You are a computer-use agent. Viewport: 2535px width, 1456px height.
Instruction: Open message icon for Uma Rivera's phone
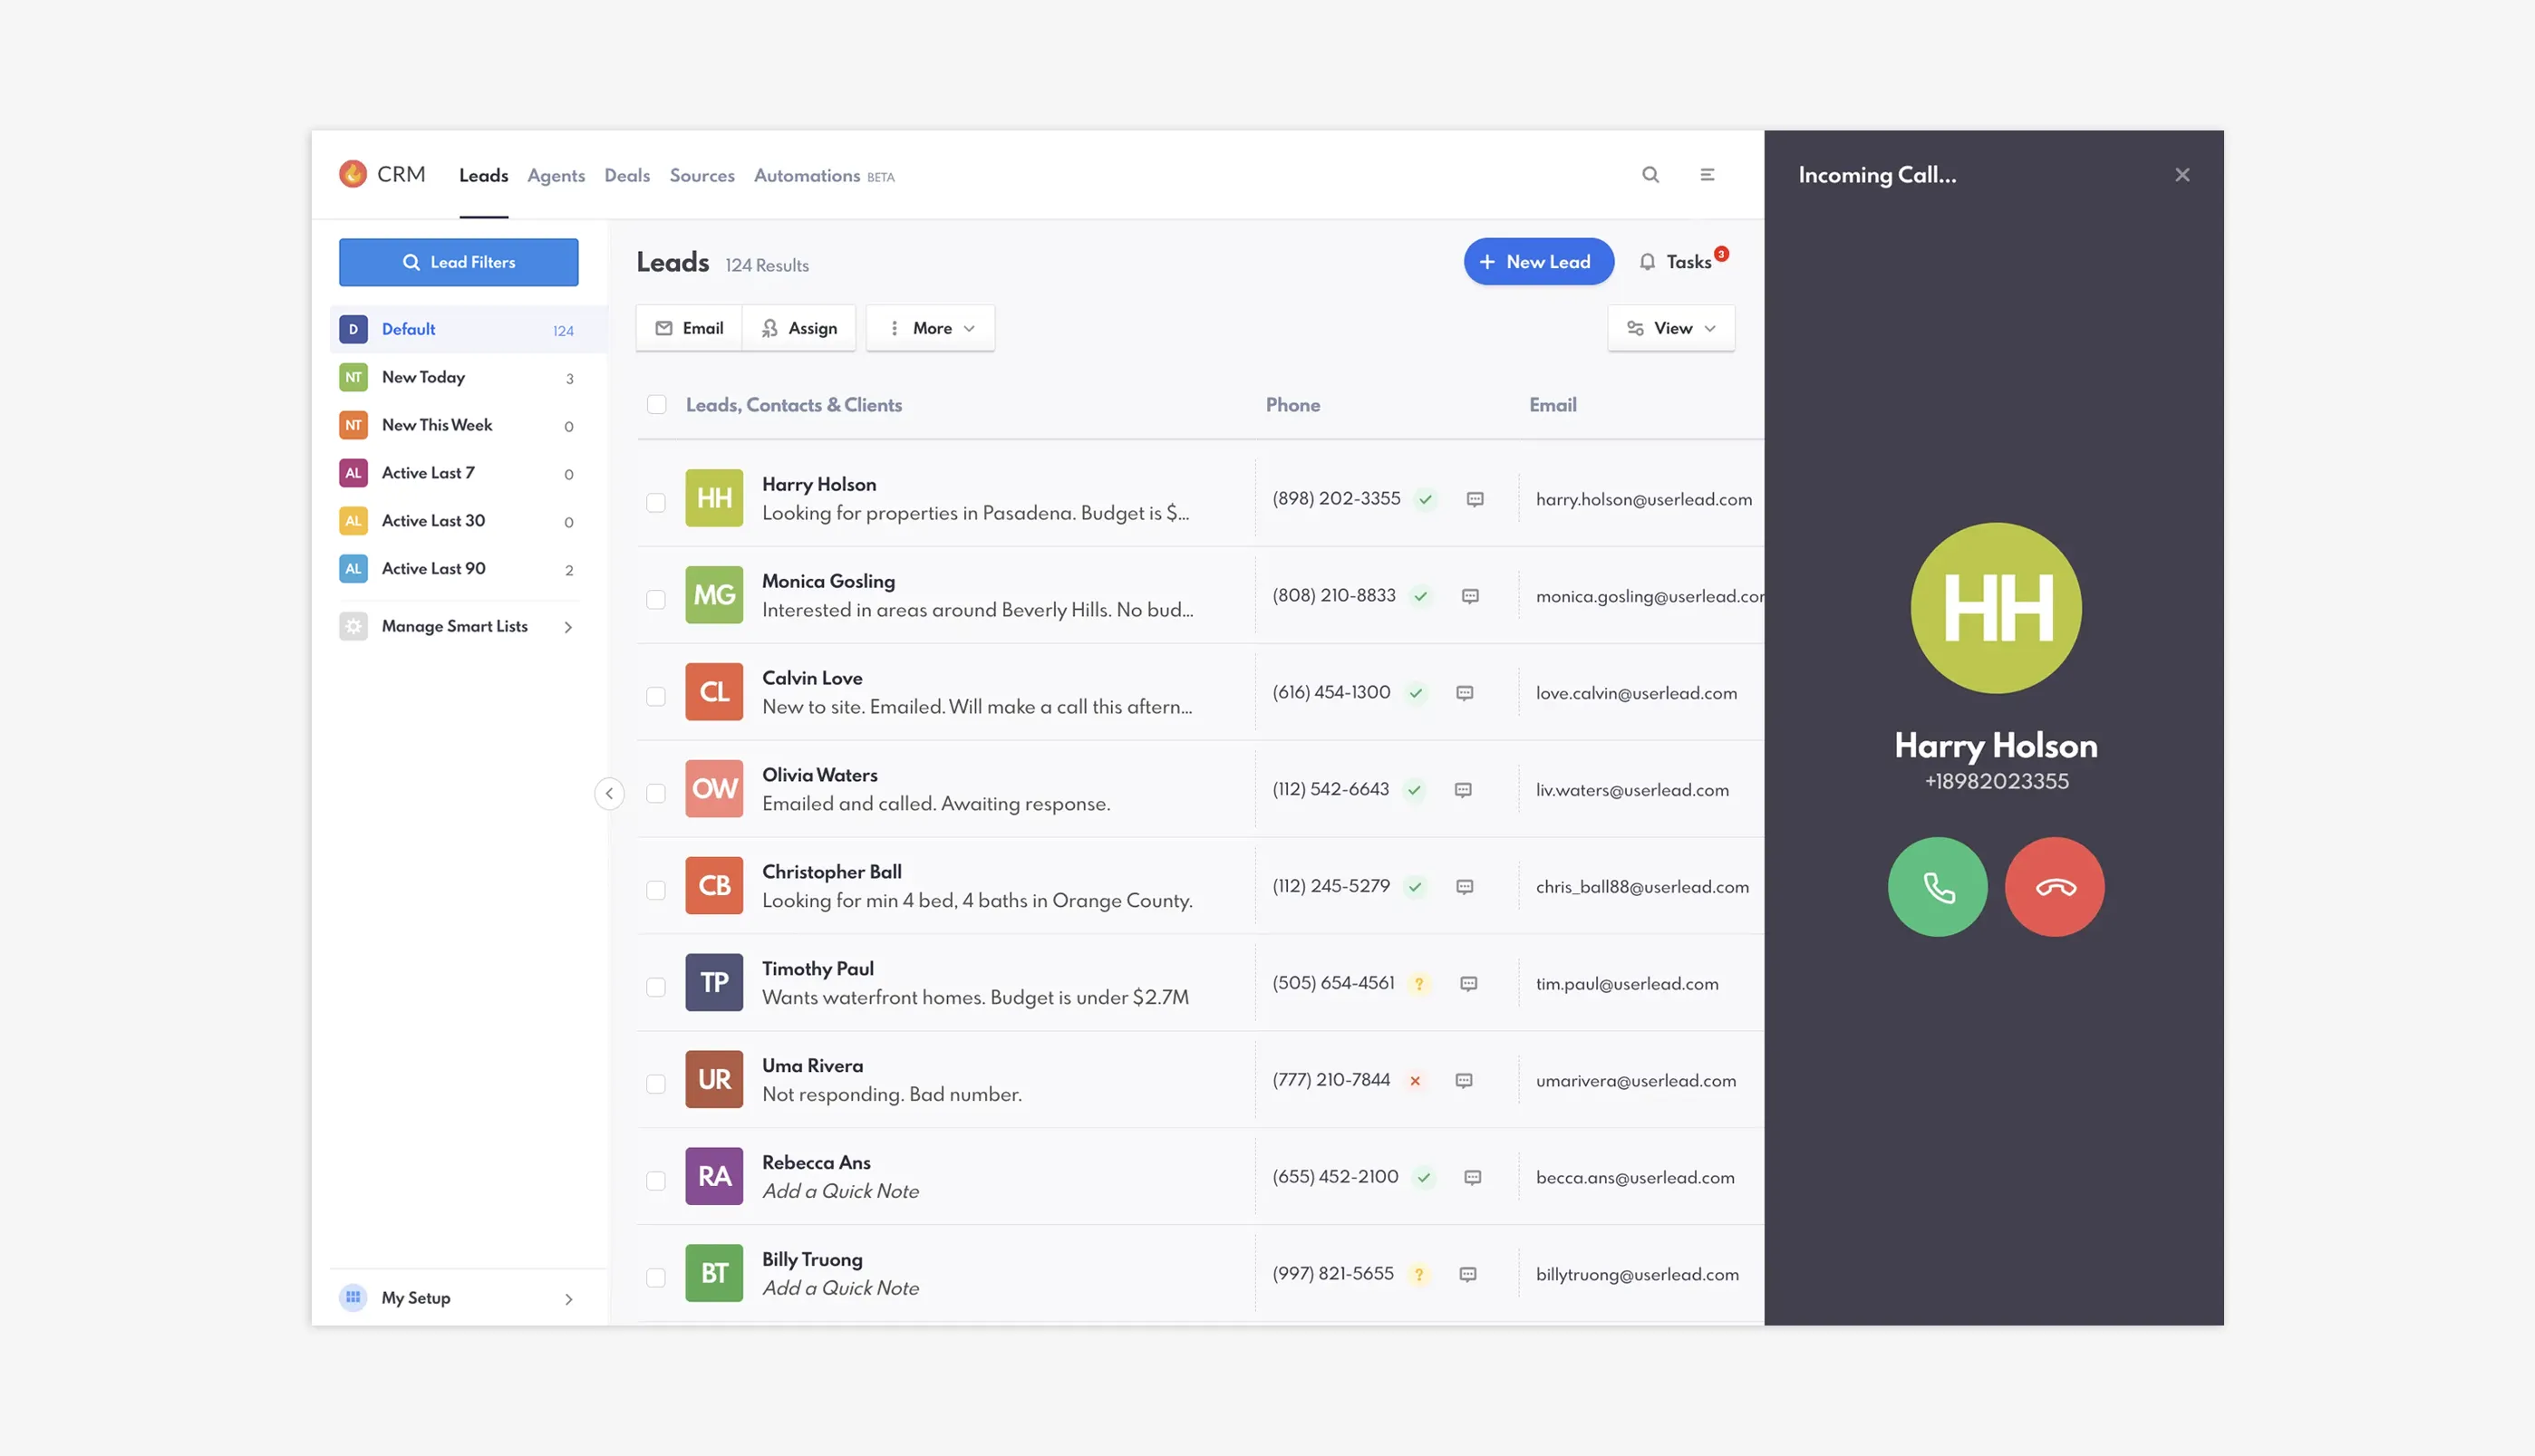1464,1080
